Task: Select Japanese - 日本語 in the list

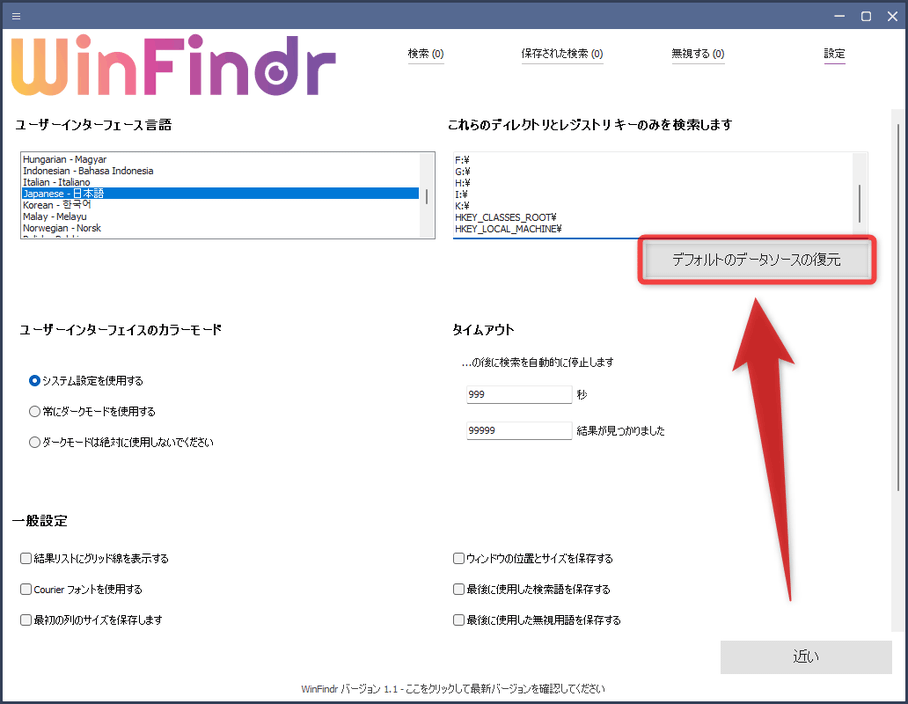Action: (x=220, y=193)
